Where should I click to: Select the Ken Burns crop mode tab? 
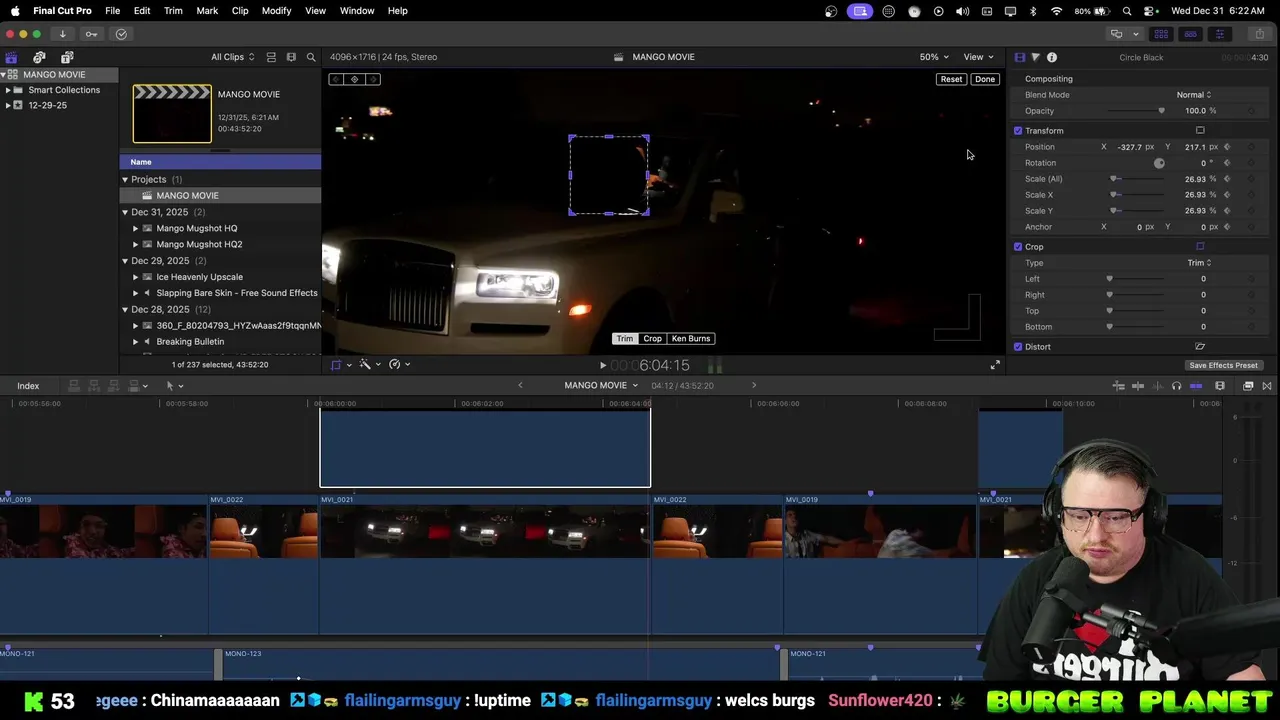(691, 338)
